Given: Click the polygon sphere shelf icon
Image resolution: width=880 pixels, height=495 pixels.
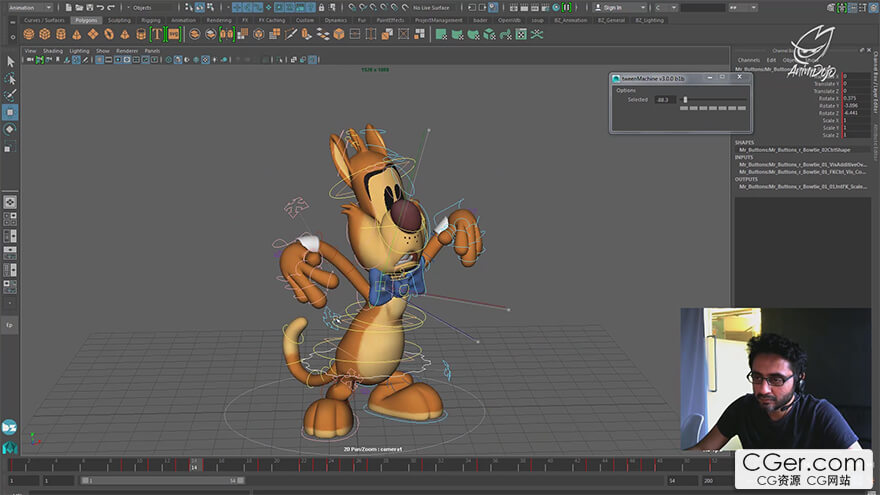Looking at the screenshot, I should click(27, 34).
